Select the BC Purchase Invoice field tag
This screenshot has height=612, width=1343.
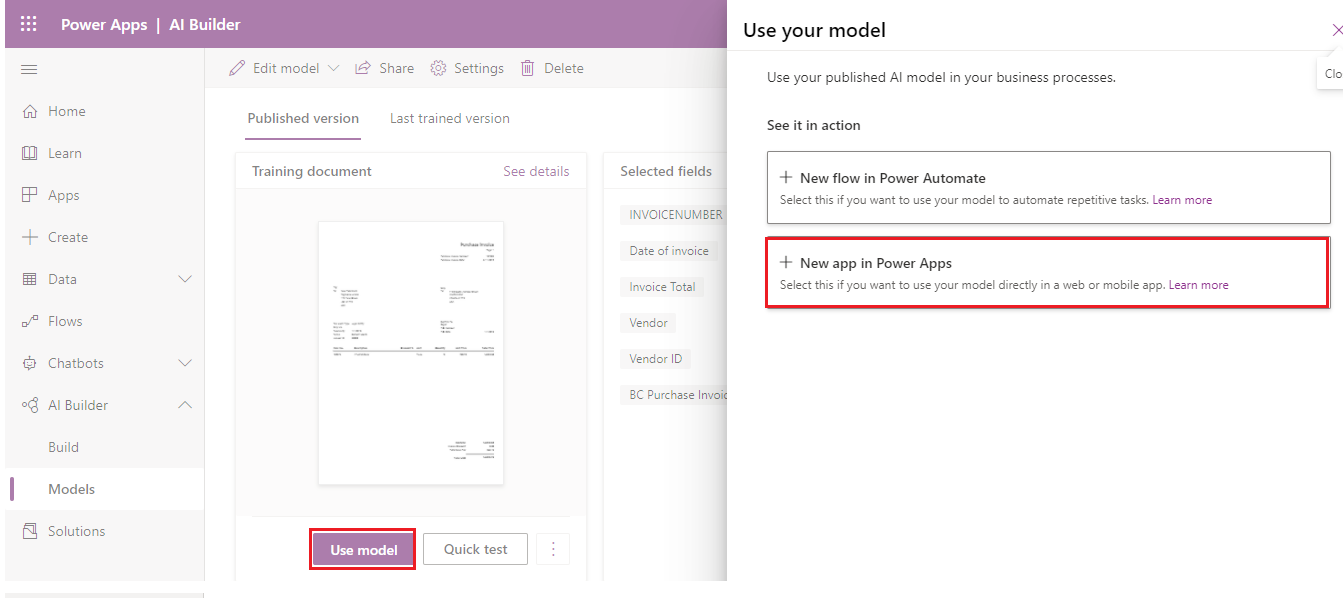click(x=675, y=394)
